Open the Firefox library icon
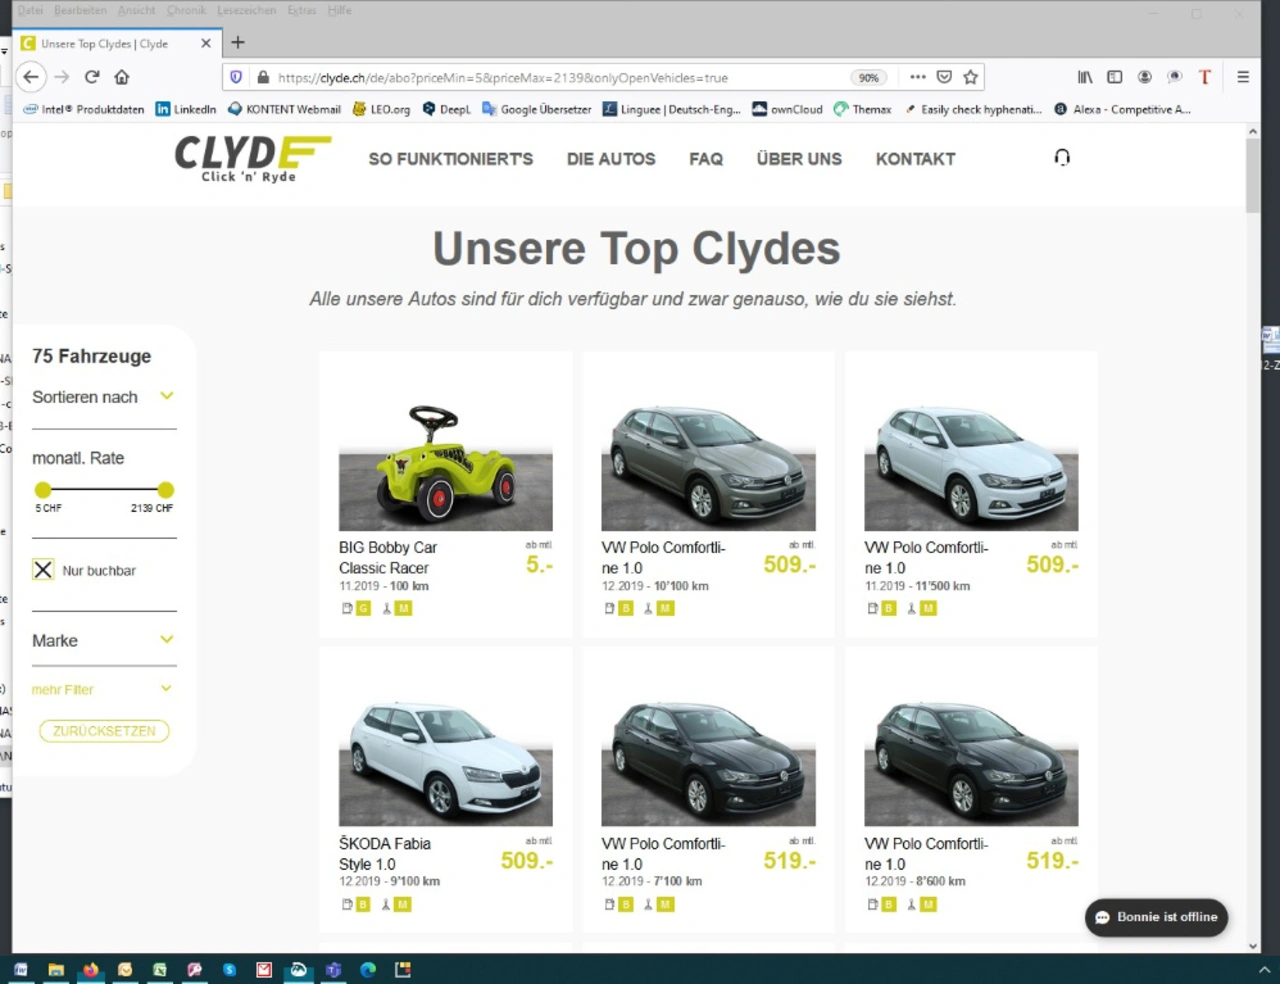Image resolution: width=1280 pixels, height=984 pixels. (1085, 77)
